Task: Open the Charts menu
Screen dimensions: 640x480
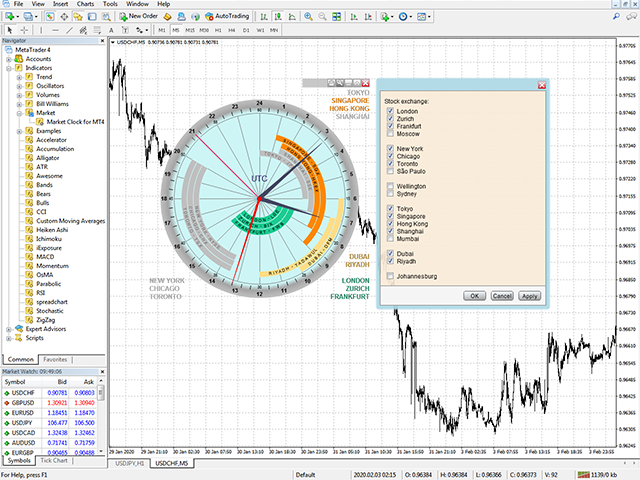Action: (85, 4)
